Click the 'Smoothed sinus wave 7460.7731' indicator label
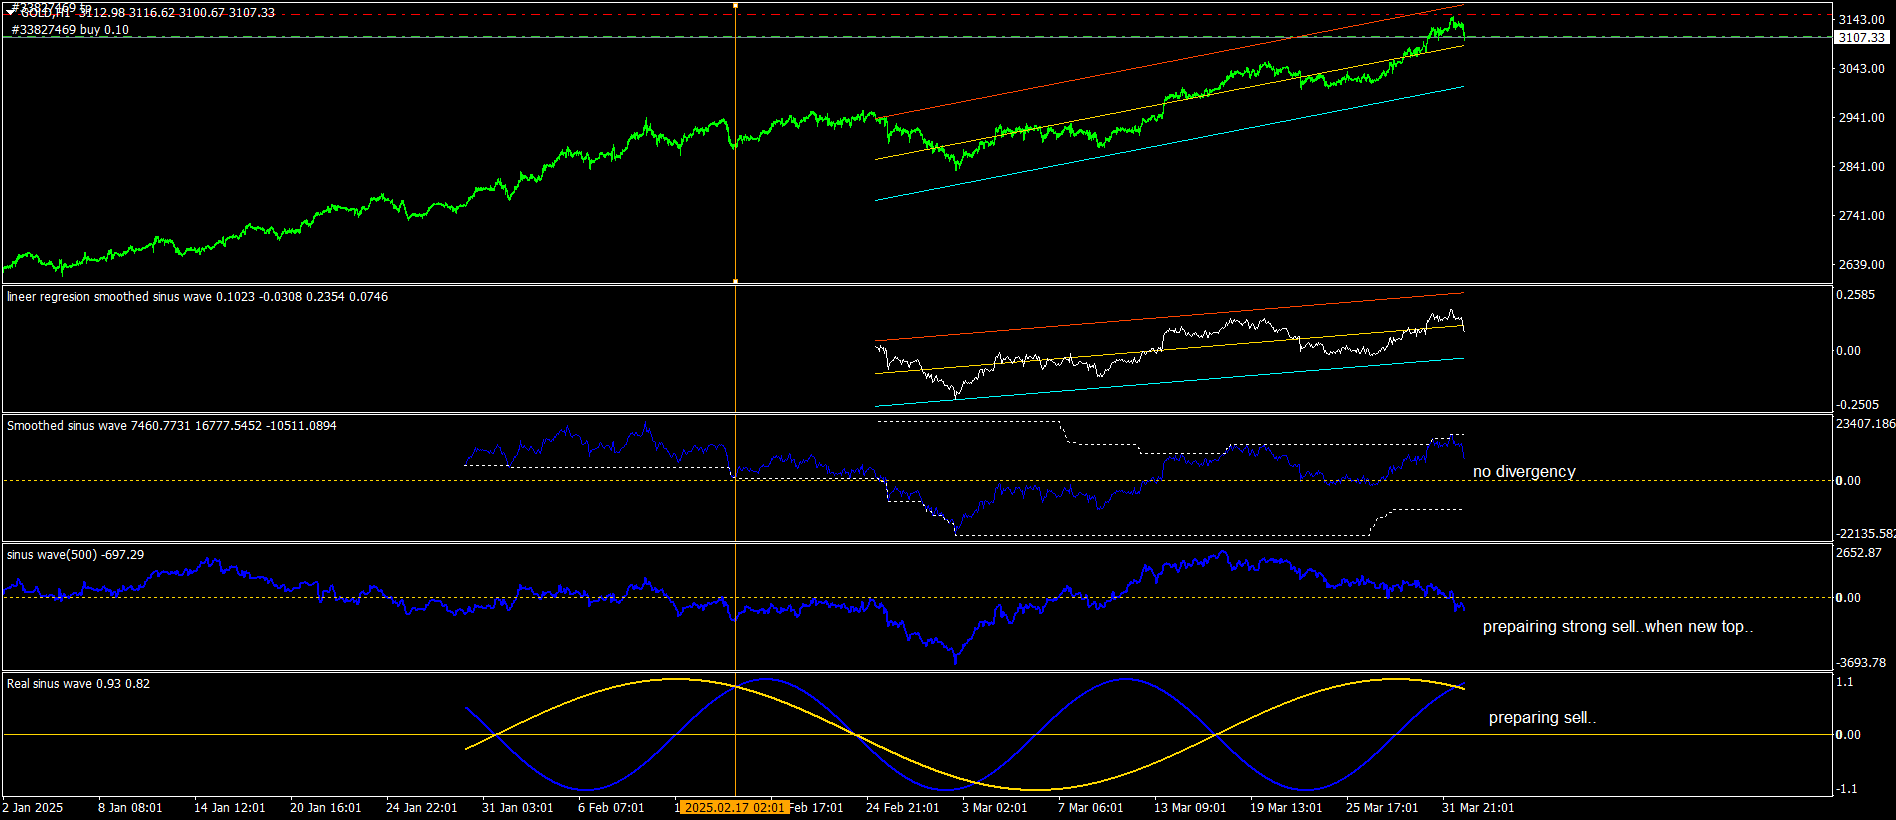 [x=171, y=426]
